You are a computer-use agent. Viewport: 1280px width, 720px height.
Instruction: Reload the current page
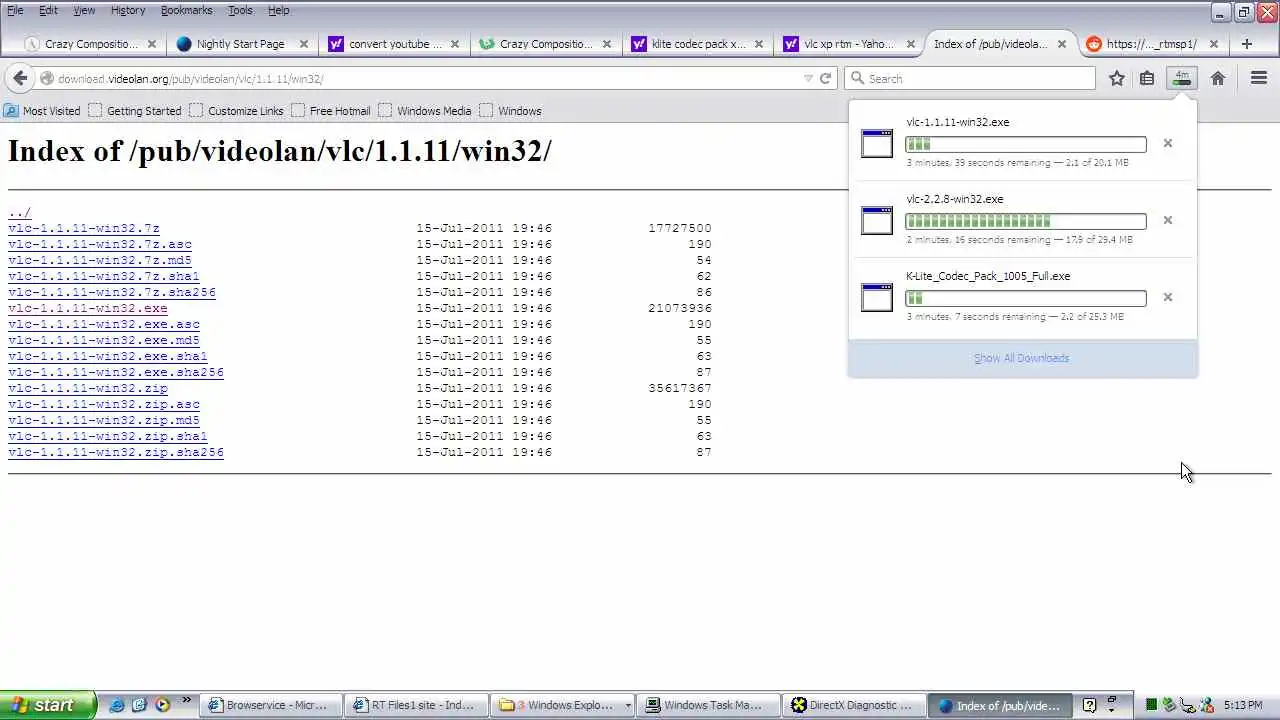coord(825,78)
